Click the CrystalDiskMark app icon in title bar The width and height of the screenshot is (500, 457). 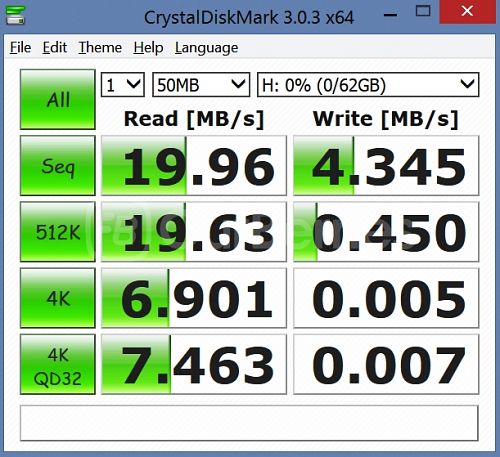coord(15,15)
